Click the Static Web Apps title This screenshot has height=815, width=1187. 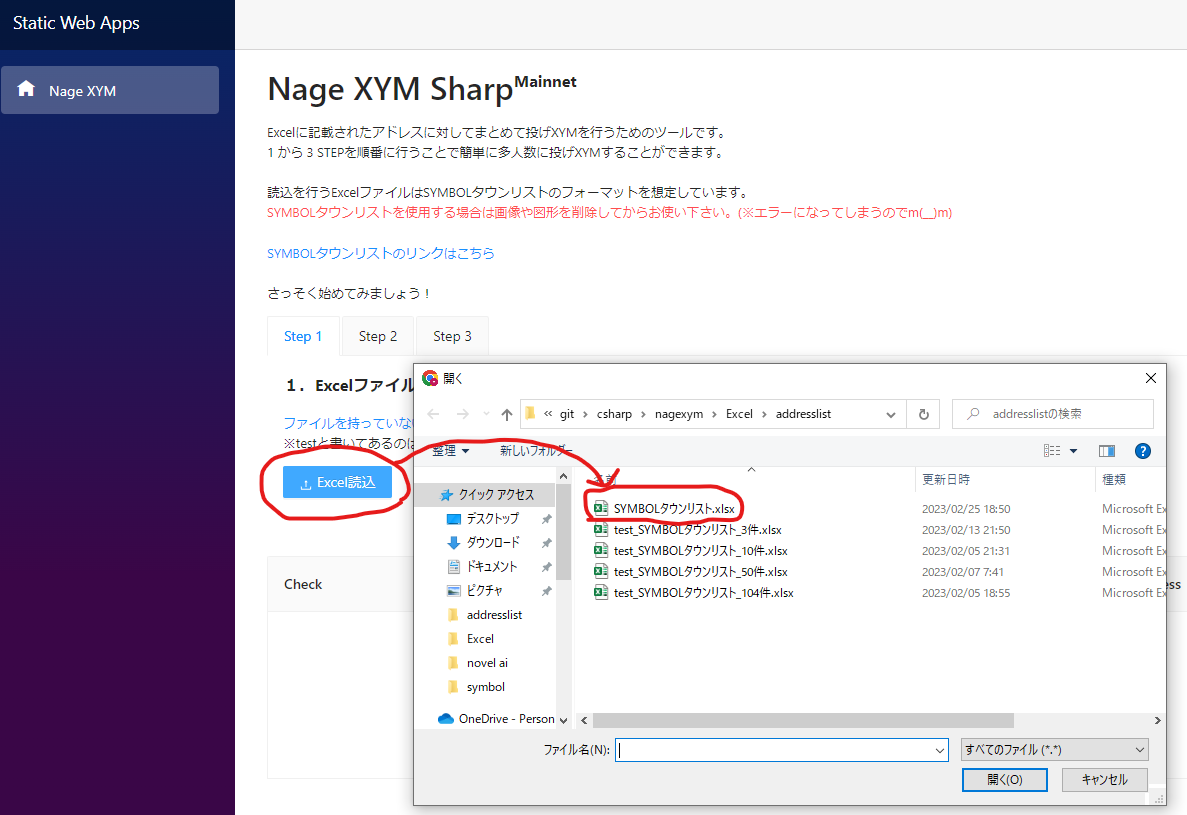click(76, 23)
